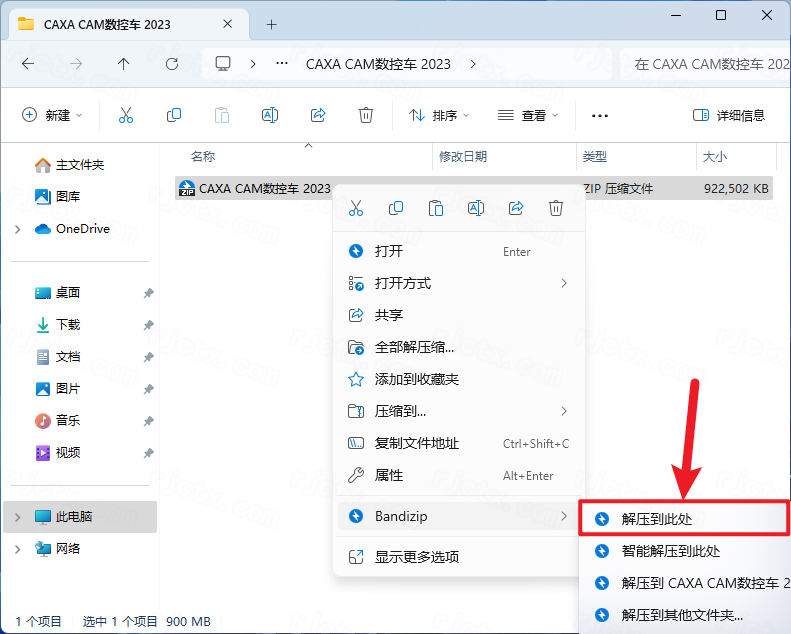Click the 新建 new button
Screen dimensions: 791x634
52,115
